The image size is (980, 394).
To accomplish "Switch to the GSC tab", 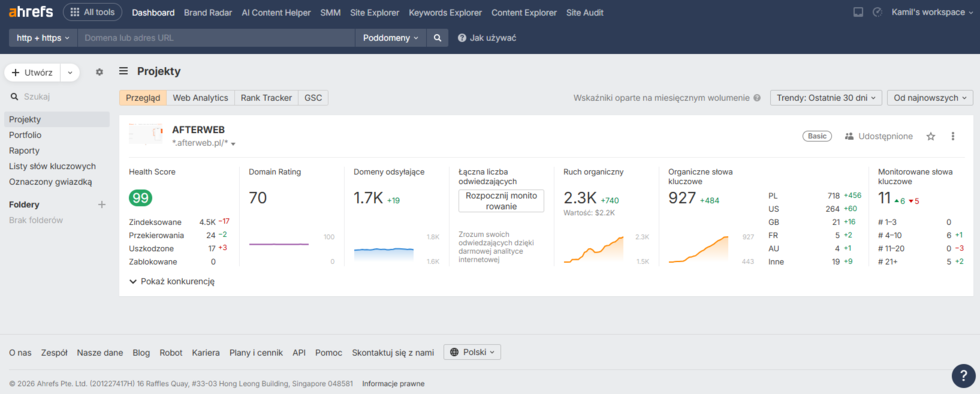I will (x=313, y=98).
